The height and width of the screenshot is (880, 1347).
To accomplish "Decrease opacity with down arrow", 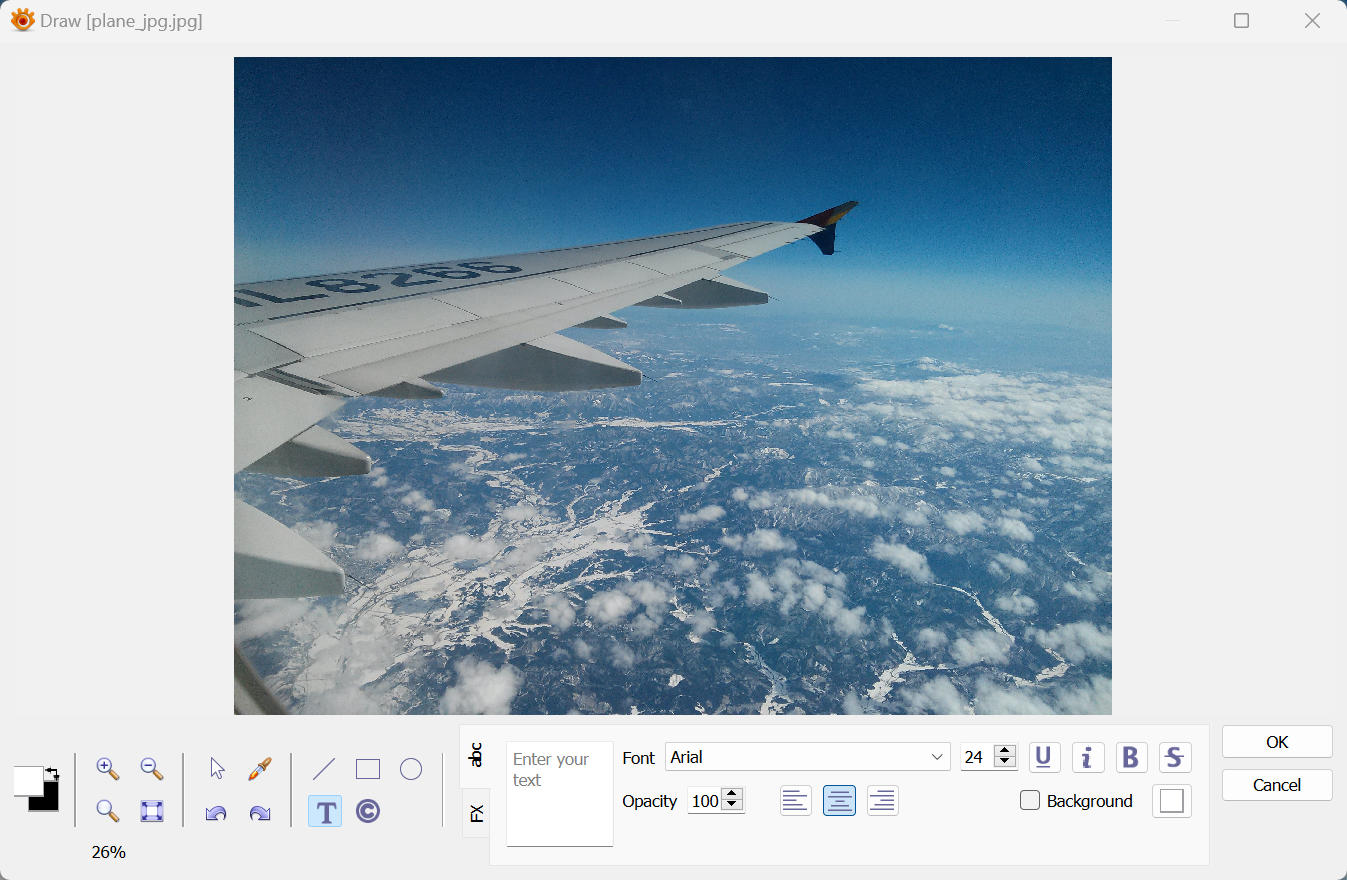I will click(732, 806).
